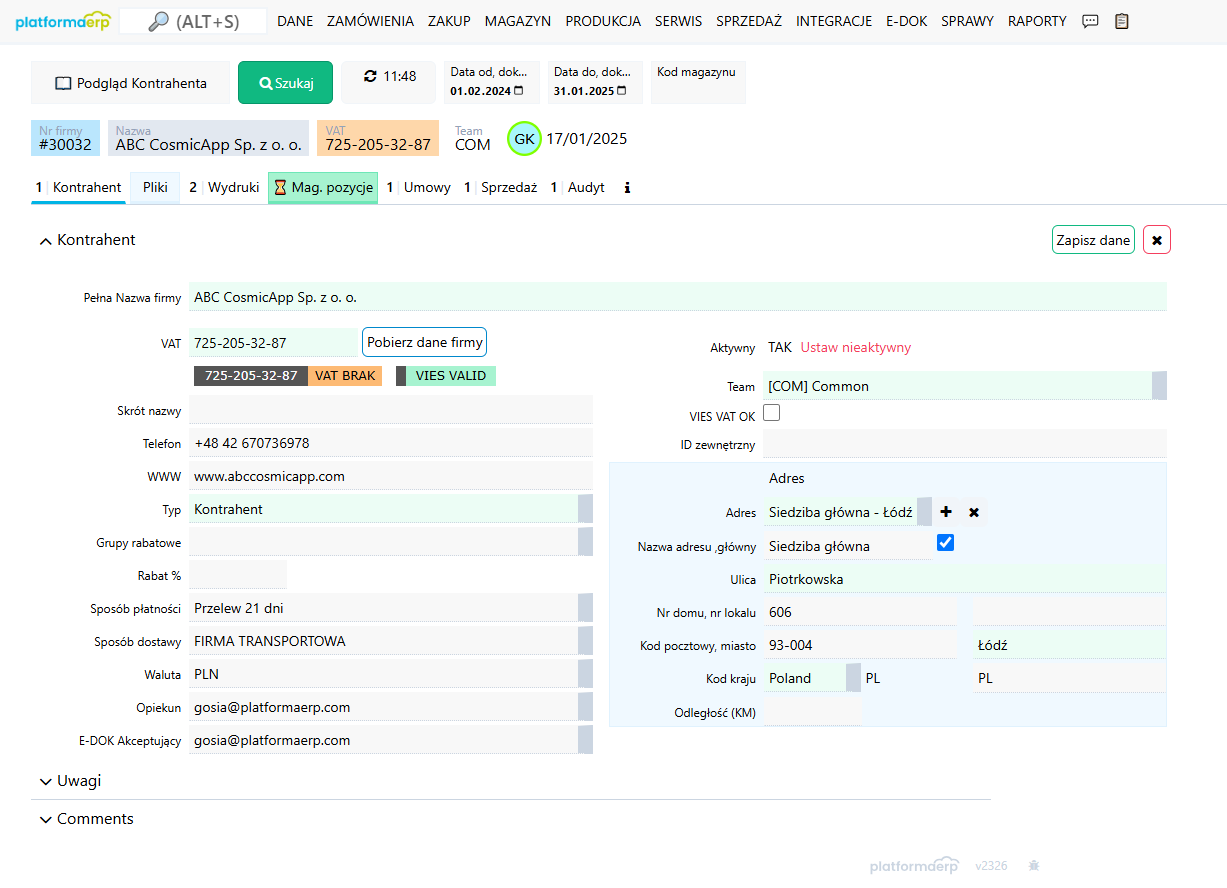The height and width of the screenshot is (888, 1227).
Task: Click the clipboard icon in top menu
Action: coord(1122,21)
